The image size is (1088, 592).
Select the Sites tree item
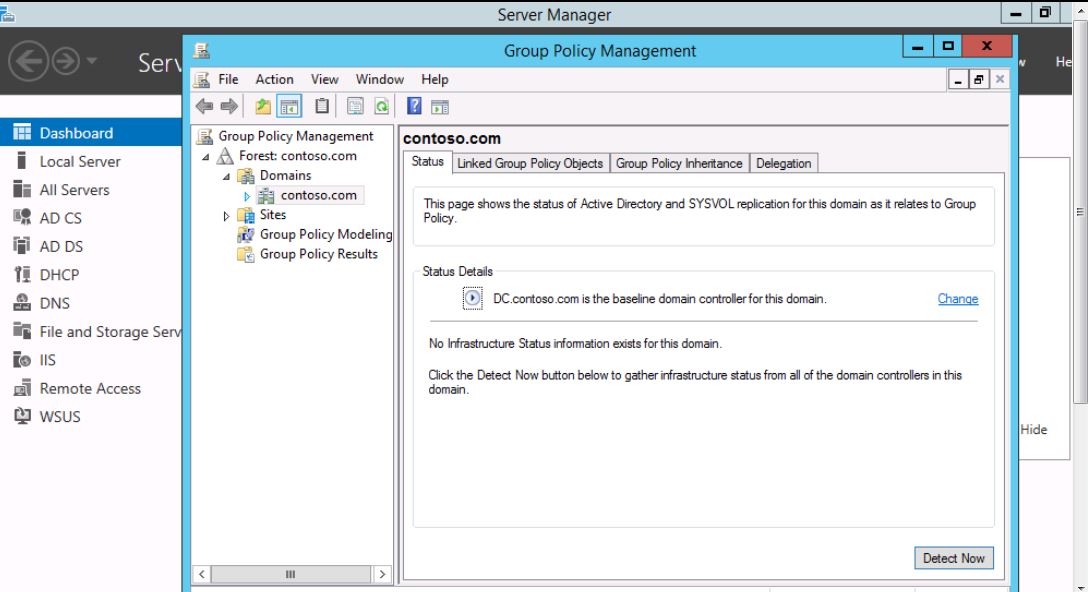[x=273, y=214]
